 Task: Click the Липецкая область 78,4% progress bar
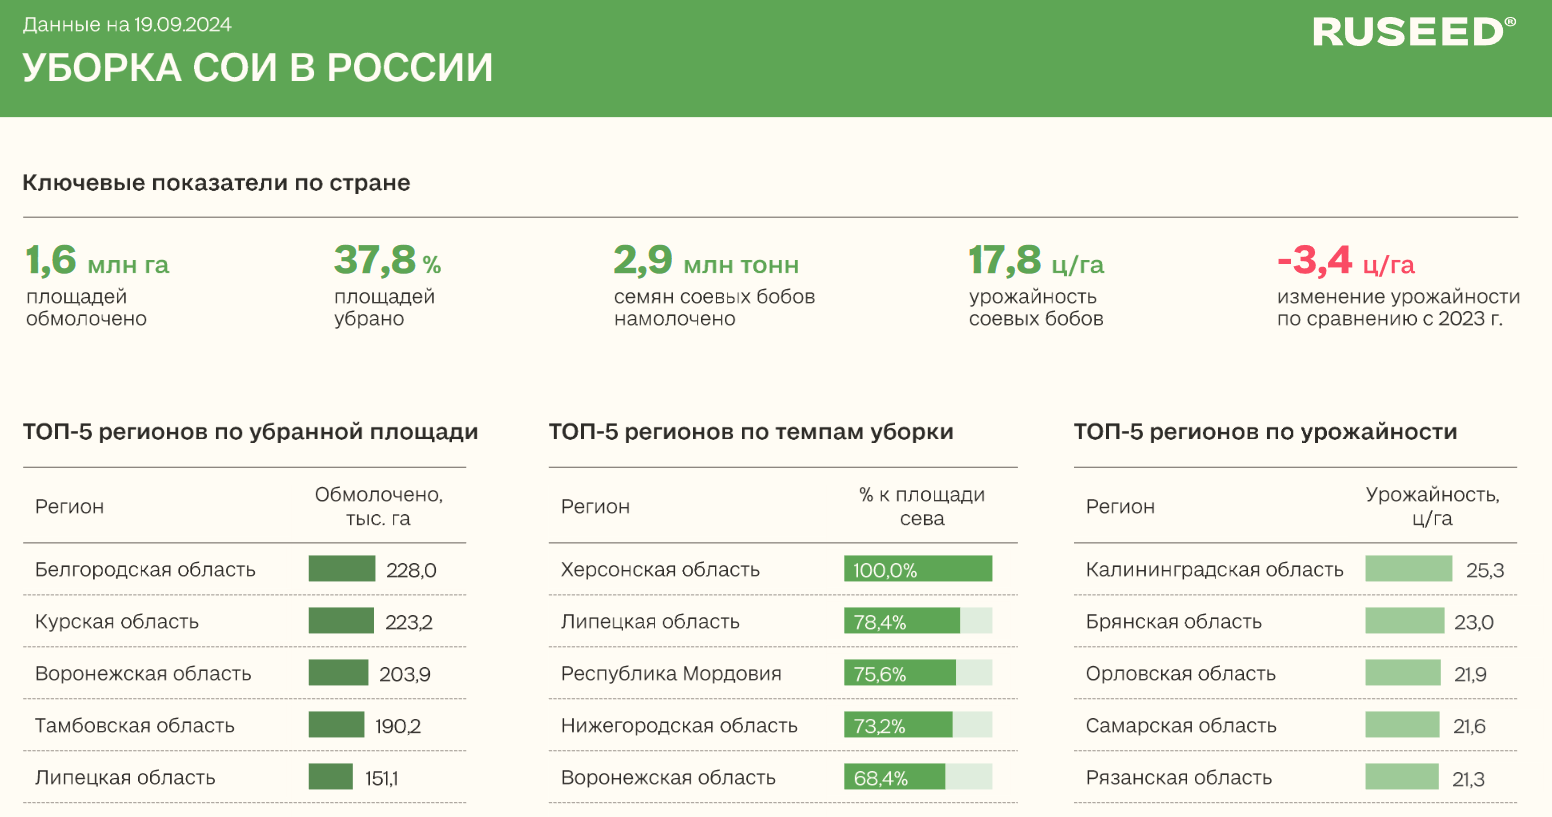(x=917, y=621)
